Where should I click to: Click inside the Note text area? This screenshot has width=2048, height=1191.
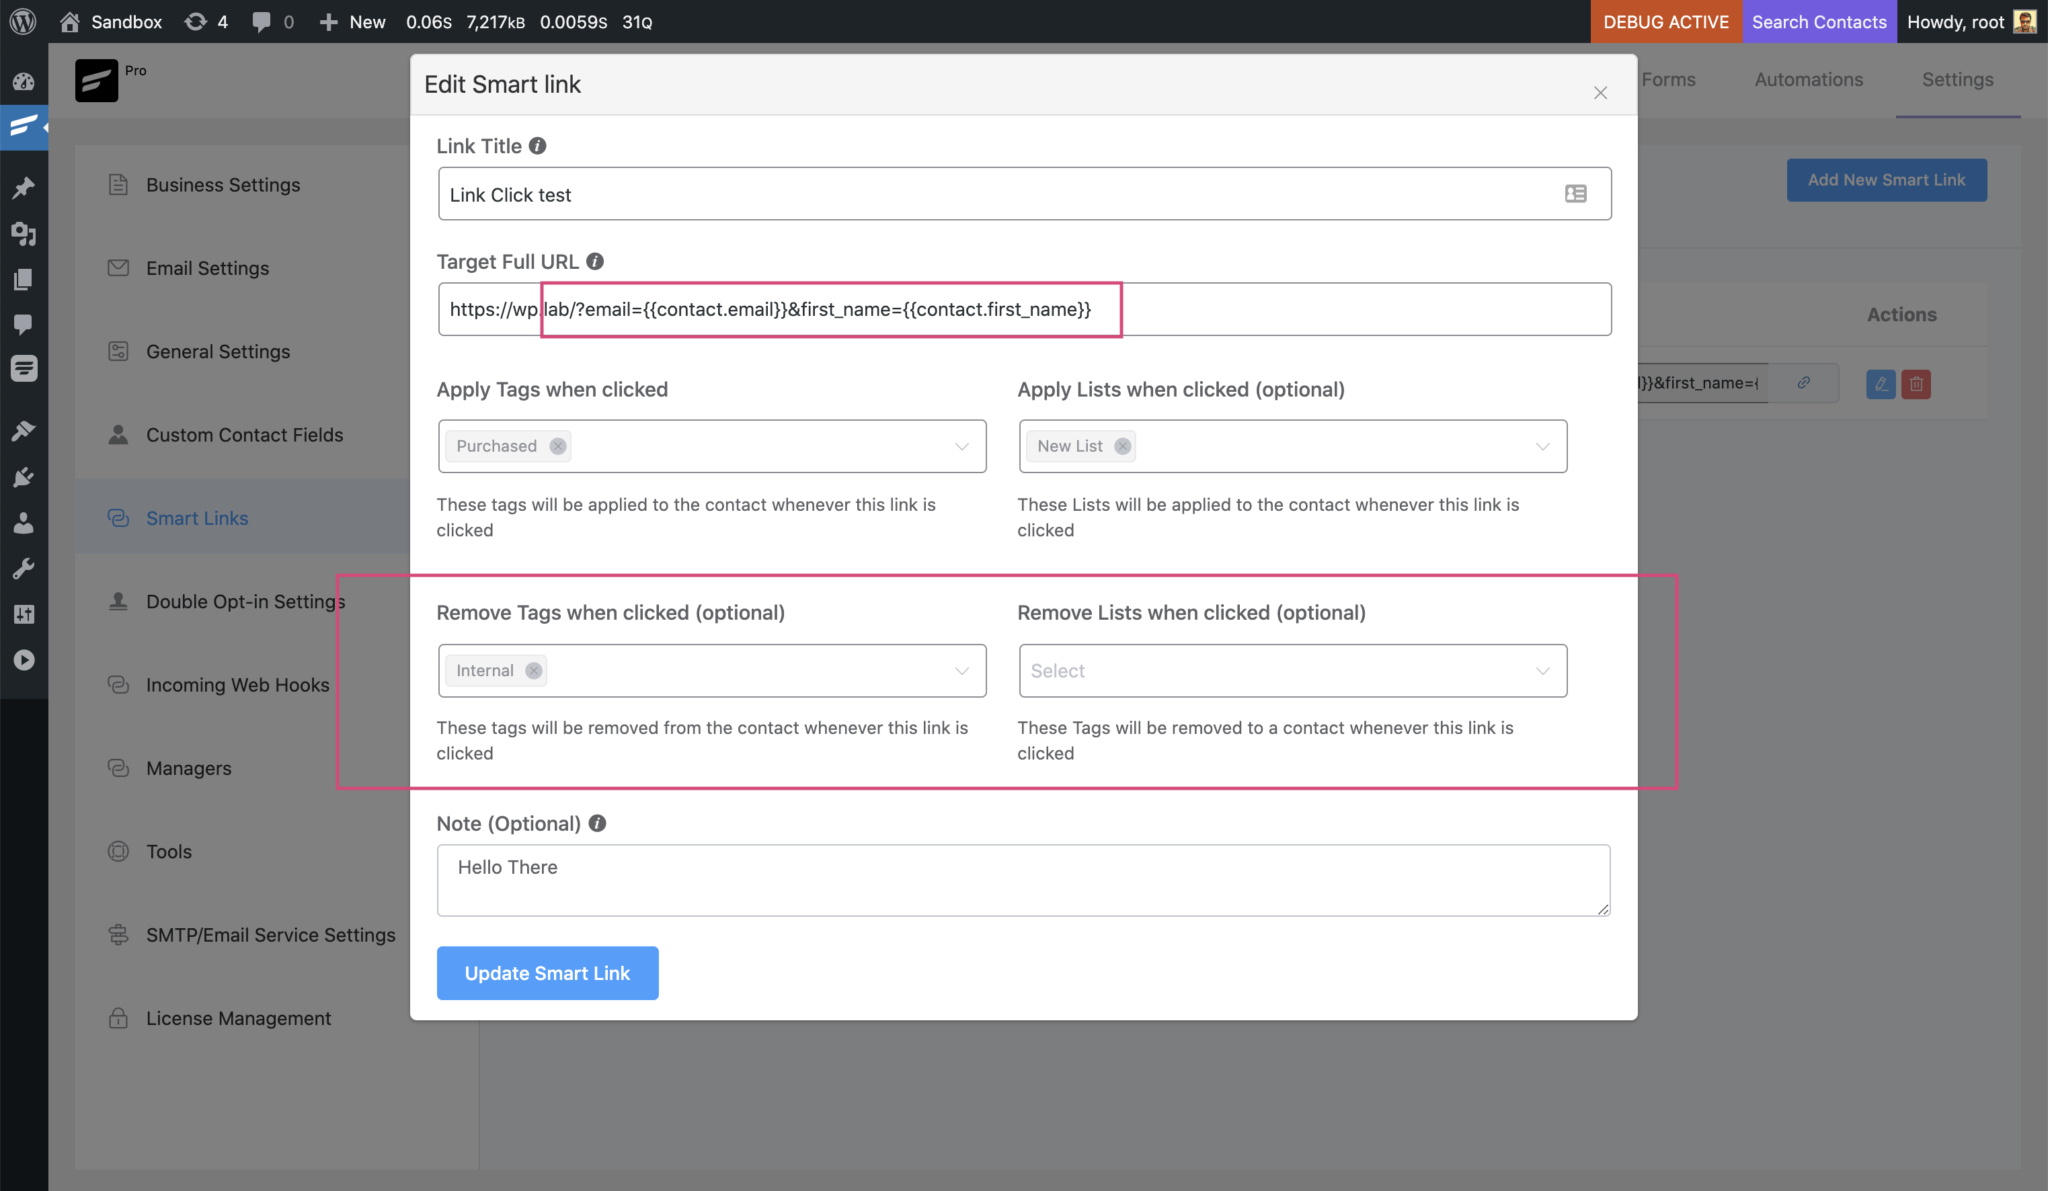[1022, 879]
